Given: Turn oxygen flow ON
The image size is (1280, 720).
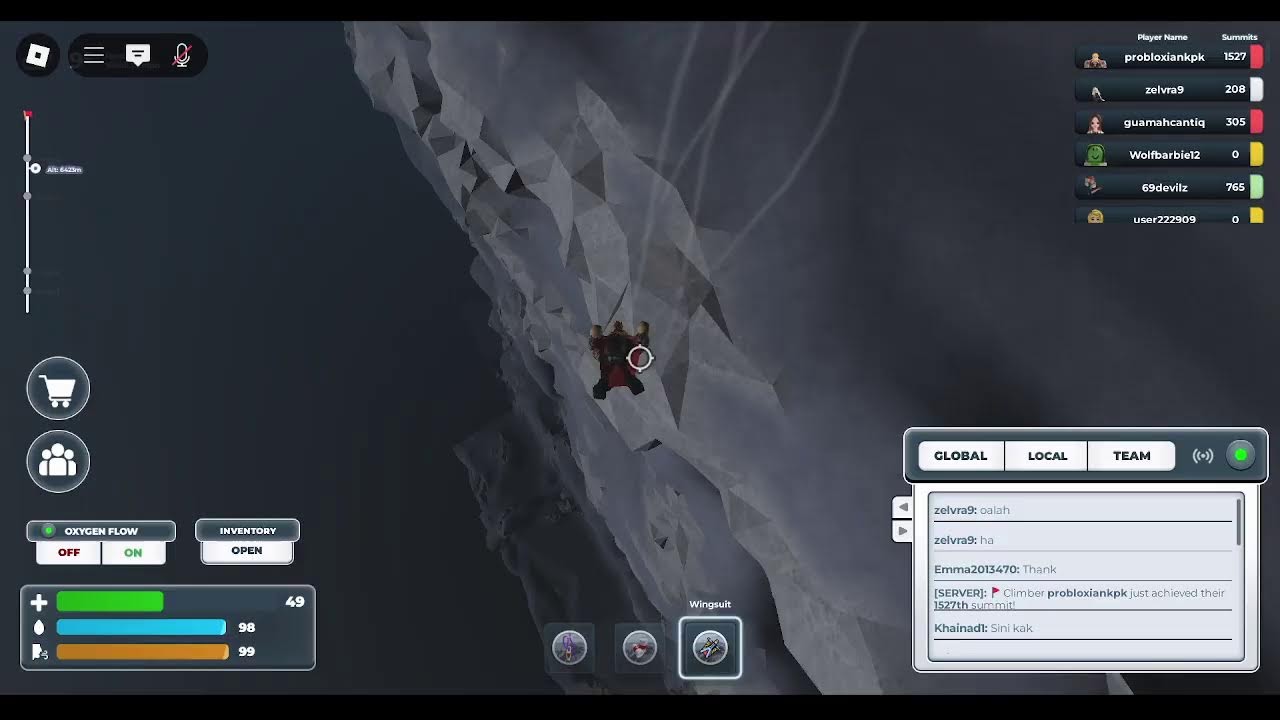Looking at the screenshot, I should (133, 552).
